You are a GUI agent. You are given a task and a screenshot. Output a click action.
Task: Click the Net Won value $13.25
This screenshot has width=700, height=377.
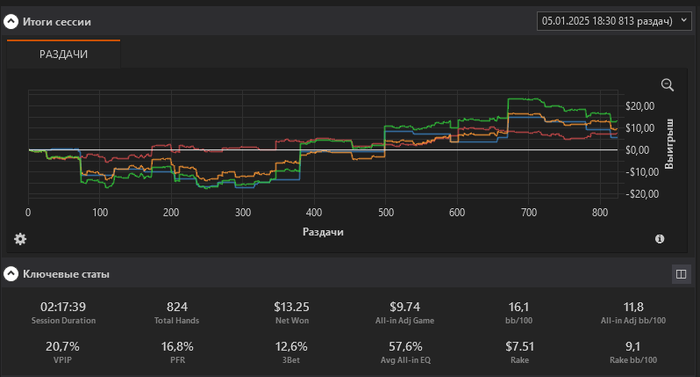tap(292, 307)
